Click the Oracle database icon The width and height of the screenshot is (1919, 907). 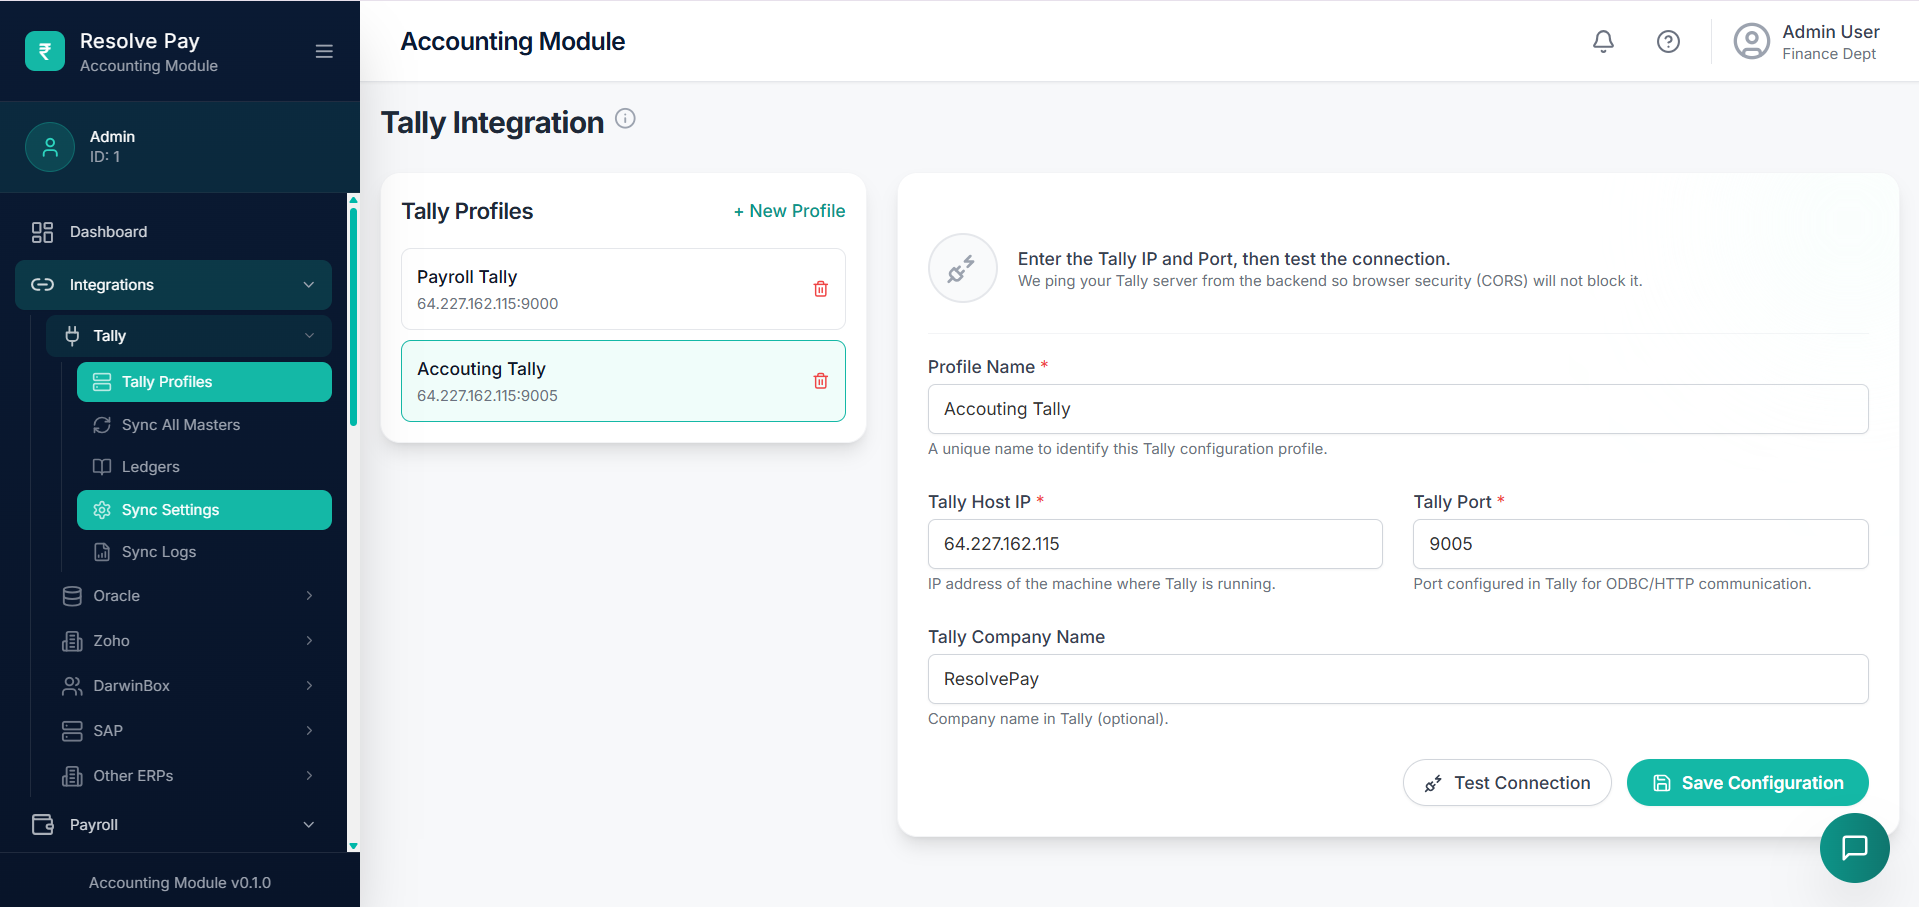[72, 596]
